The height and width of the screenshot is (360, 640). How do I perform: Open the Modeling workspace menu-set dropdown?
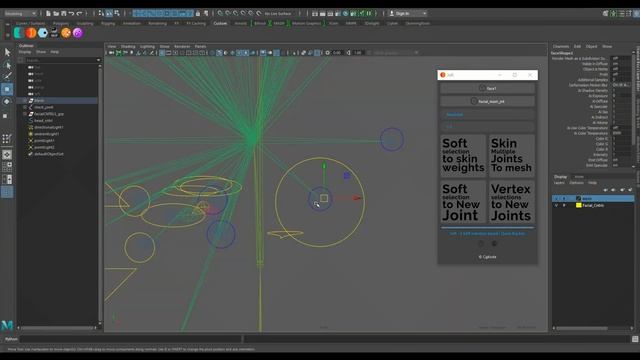20,13
